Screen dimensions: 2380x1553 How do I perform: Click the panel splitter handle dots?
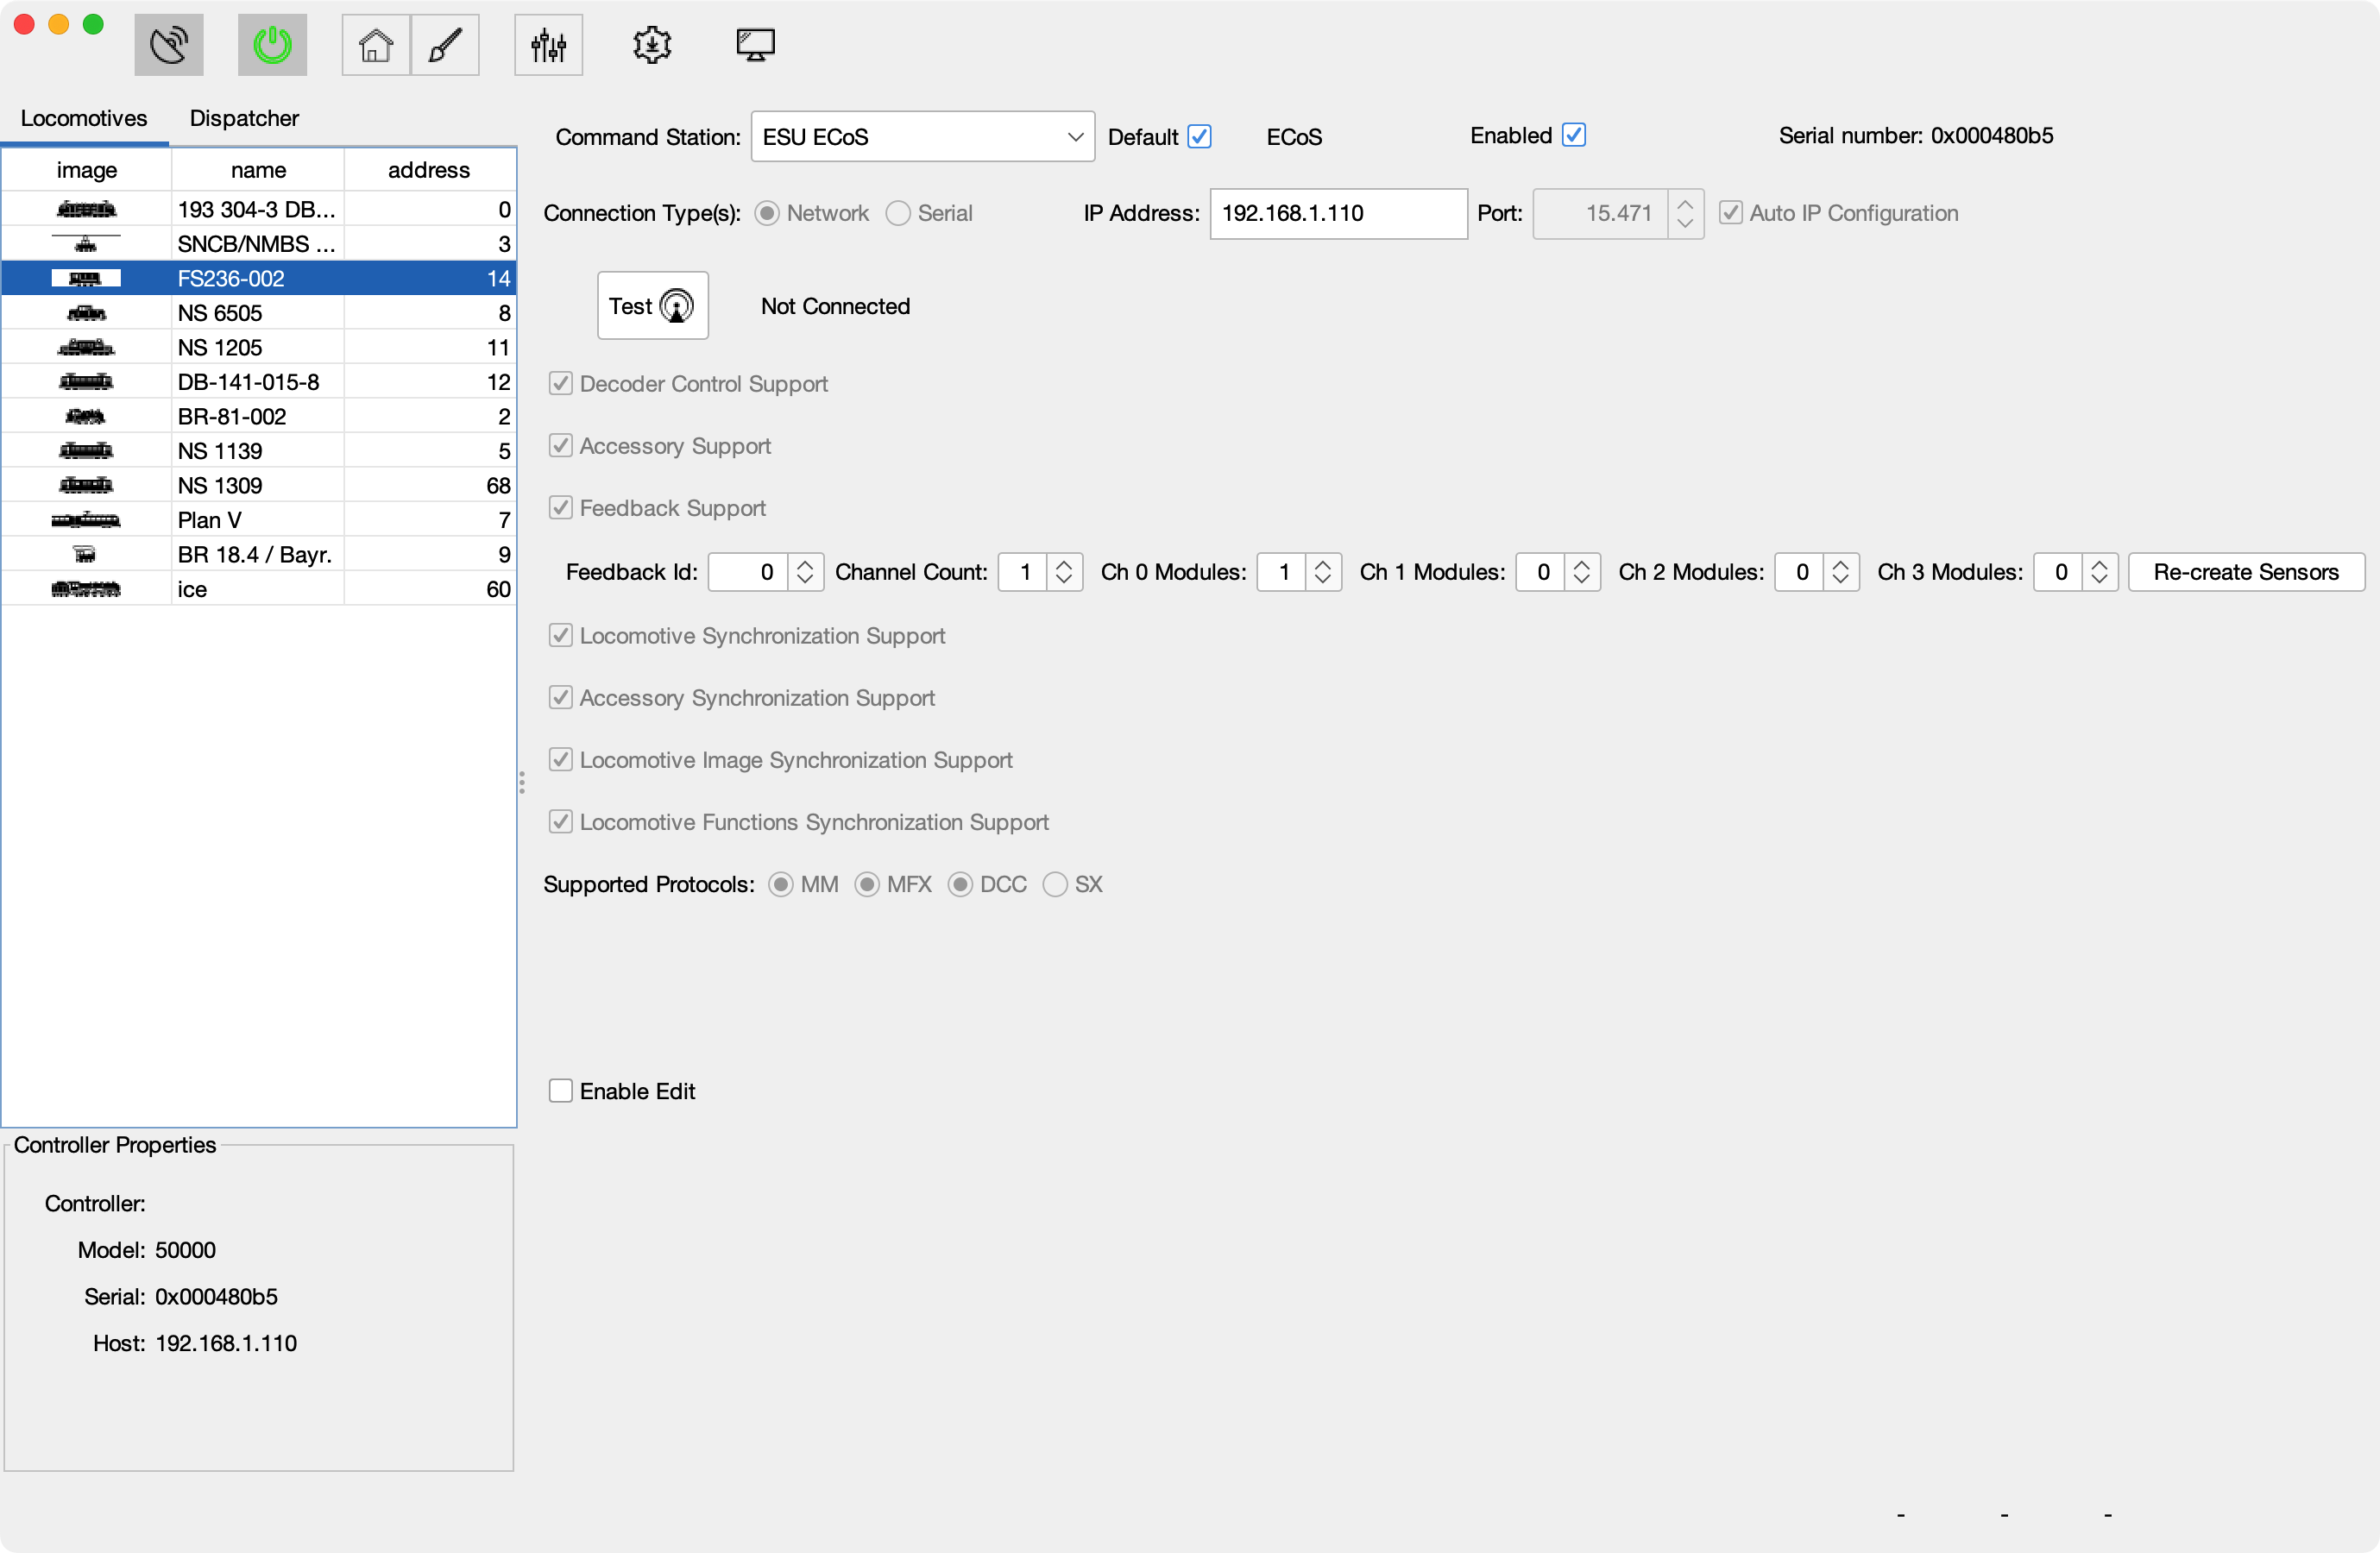tap(522, 783)
